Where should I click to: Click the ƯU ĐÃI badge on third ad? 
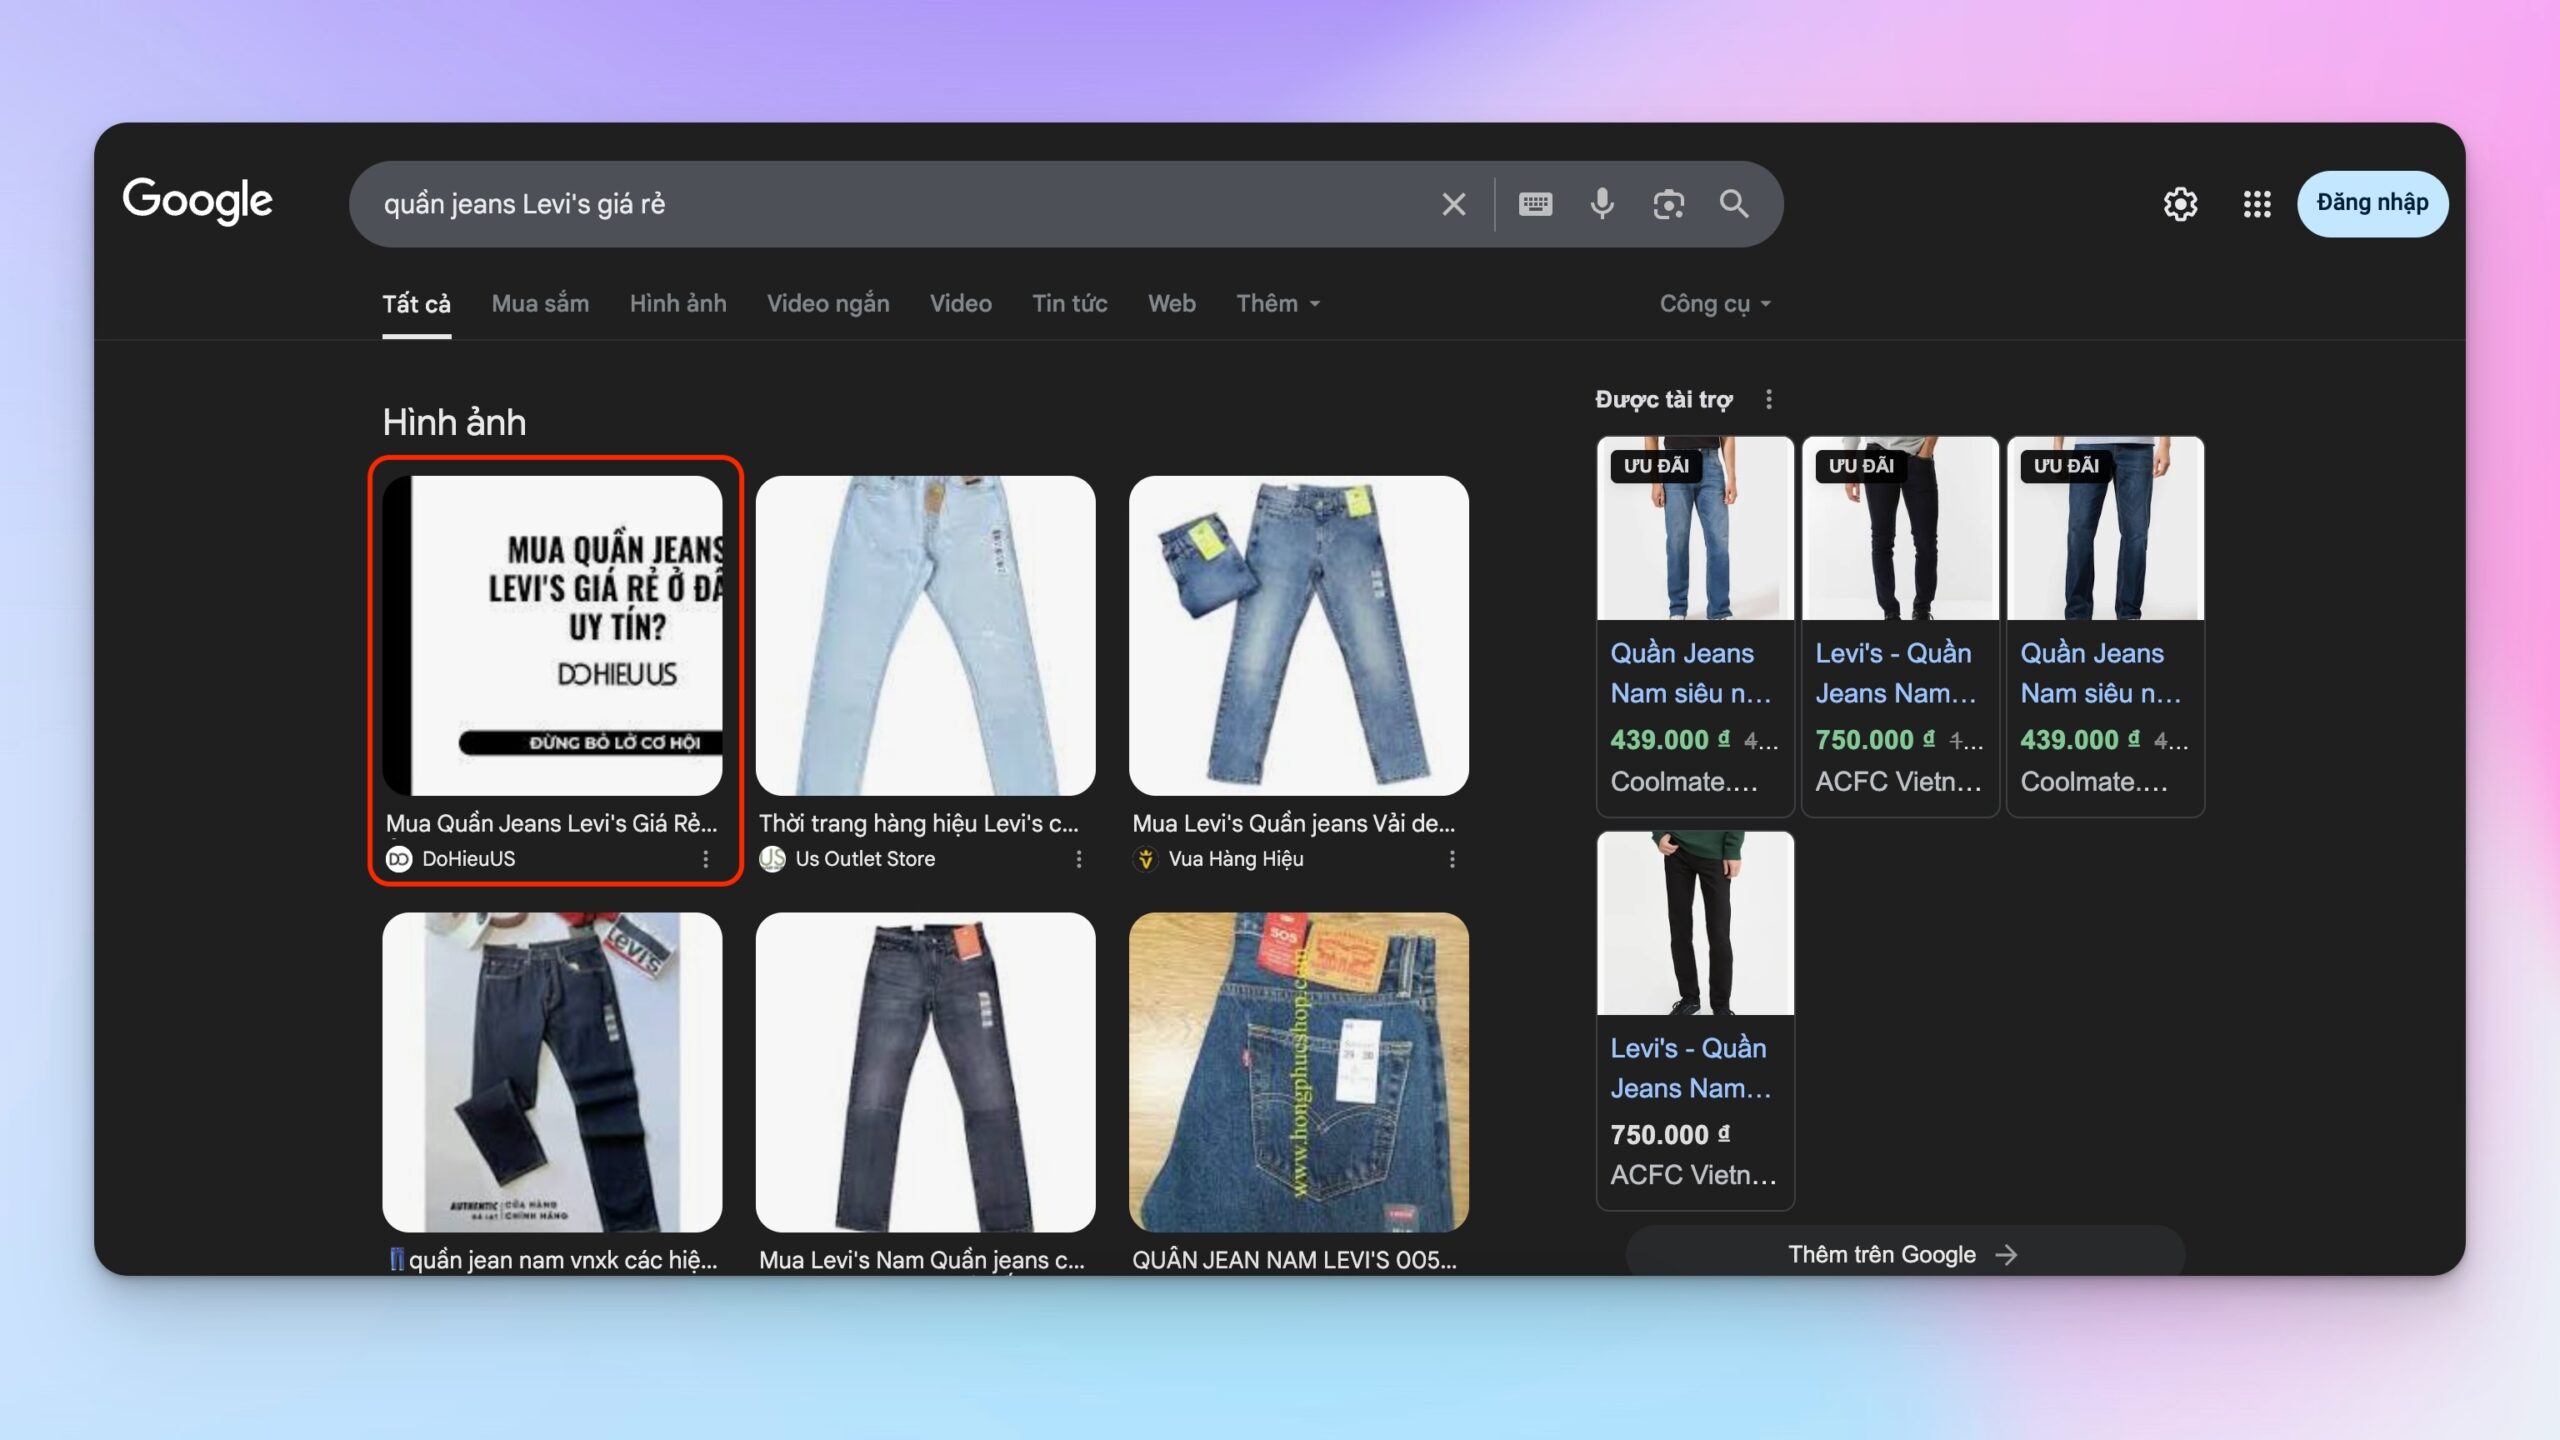click(x=2066, y=466)
